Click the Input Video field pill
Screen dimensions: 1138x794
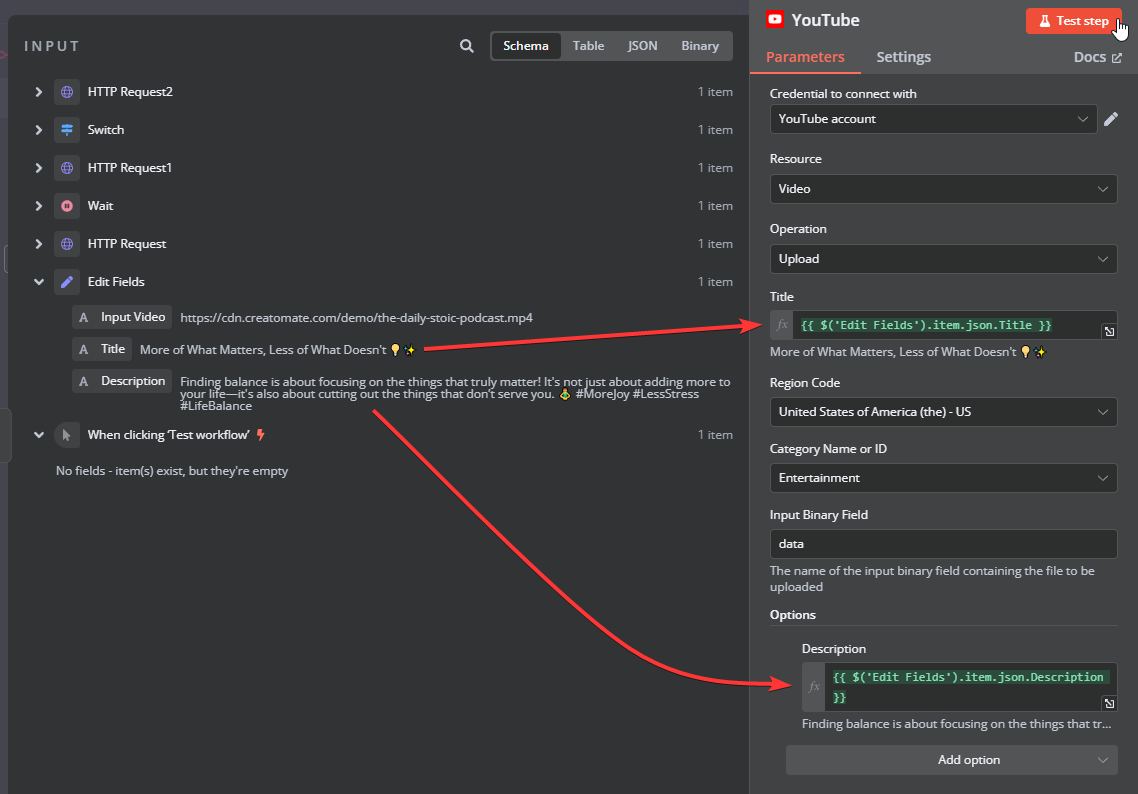pos(122,317)
